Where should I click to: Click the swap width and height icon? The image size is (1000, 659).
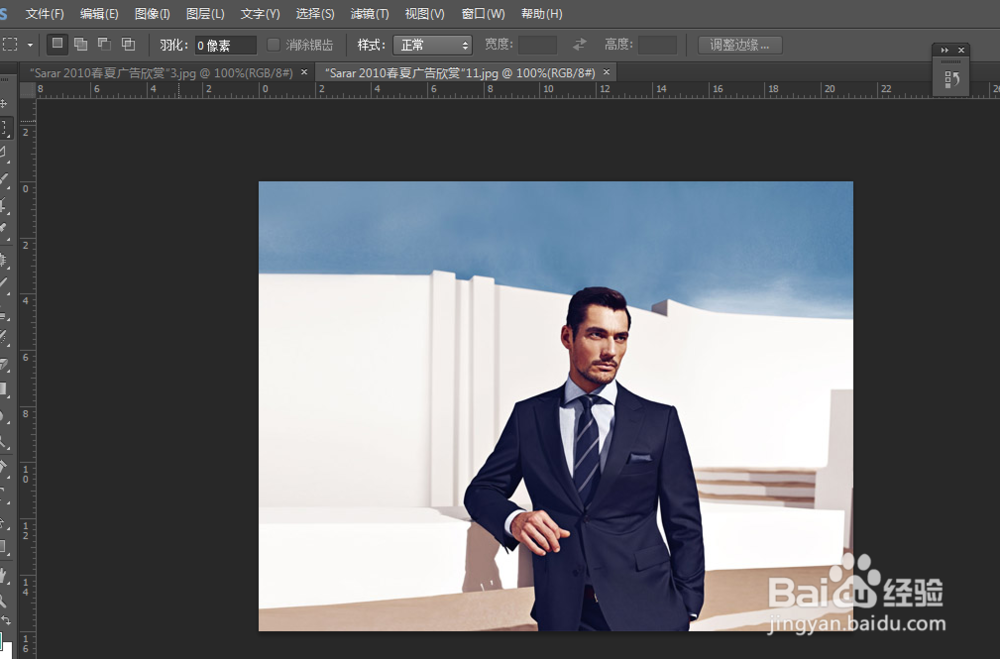[579, 45]
